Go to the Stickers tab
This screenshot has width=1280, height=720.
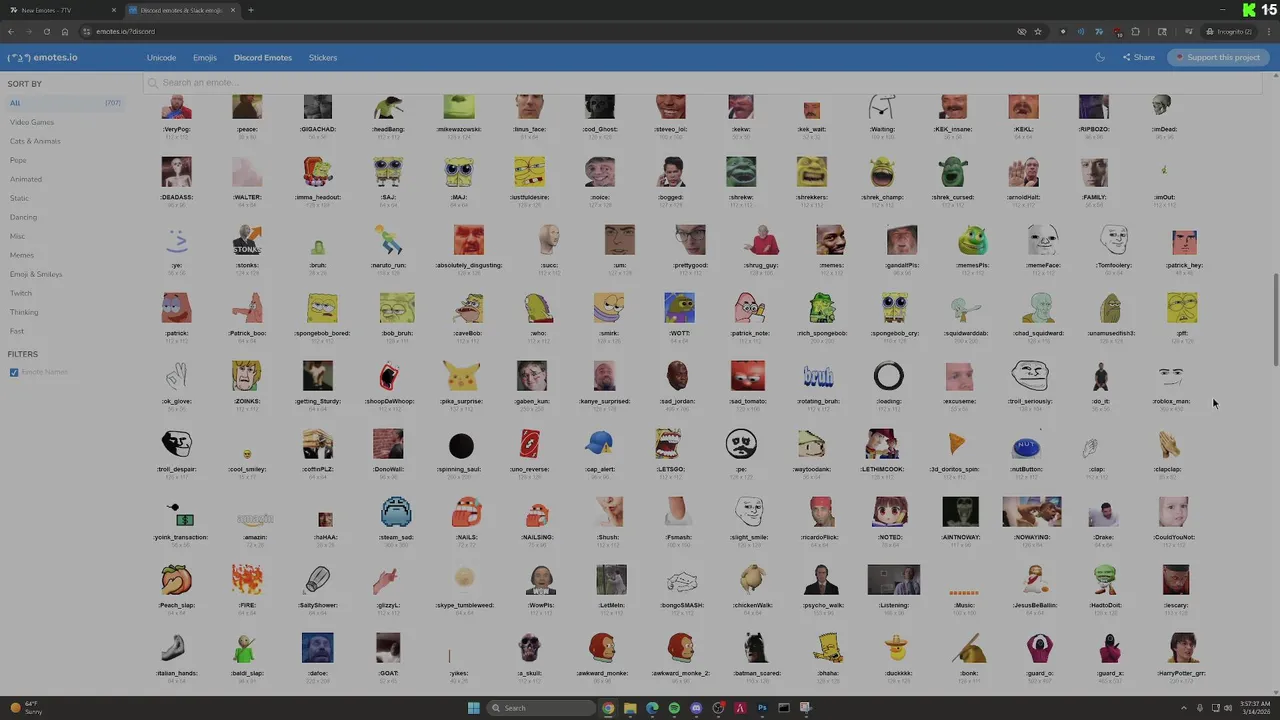pyautogui.click(x=323, y=57)
